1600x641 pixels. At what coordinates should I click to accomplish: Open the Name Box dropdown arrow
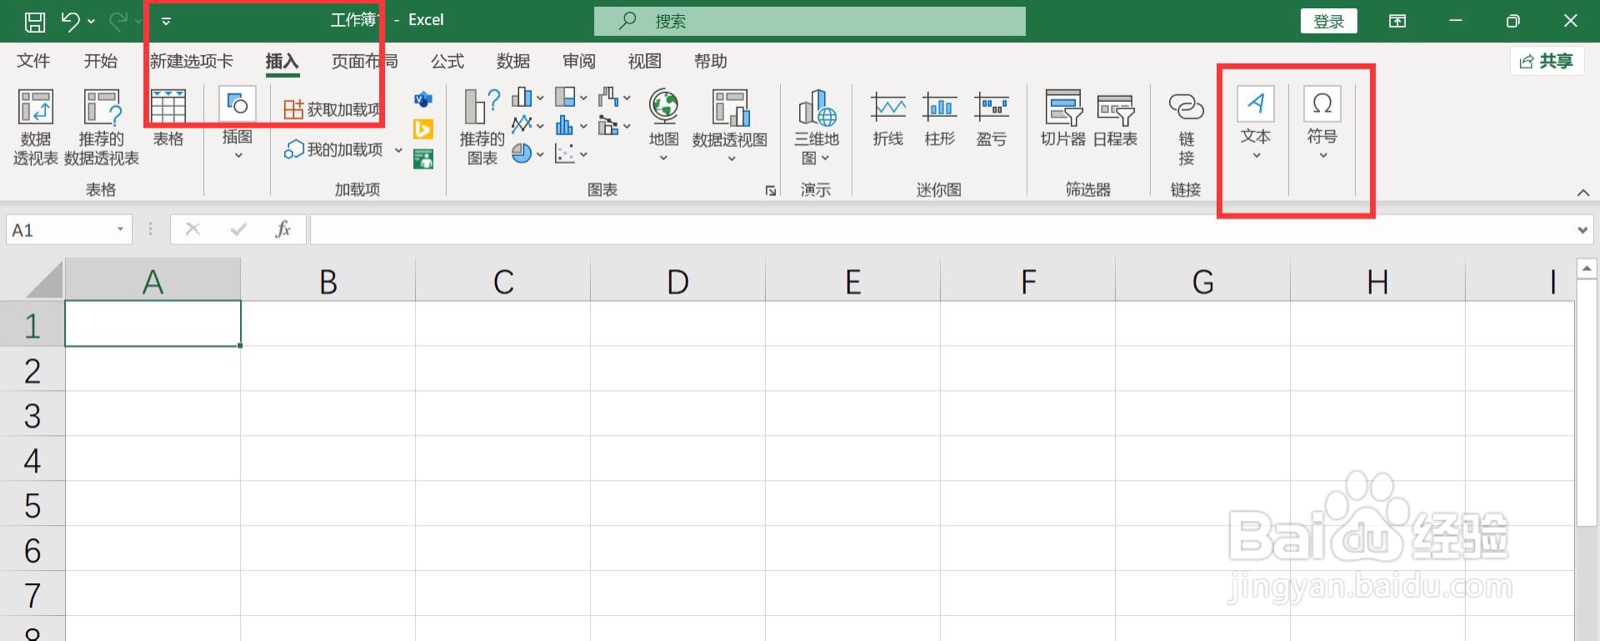120,230
